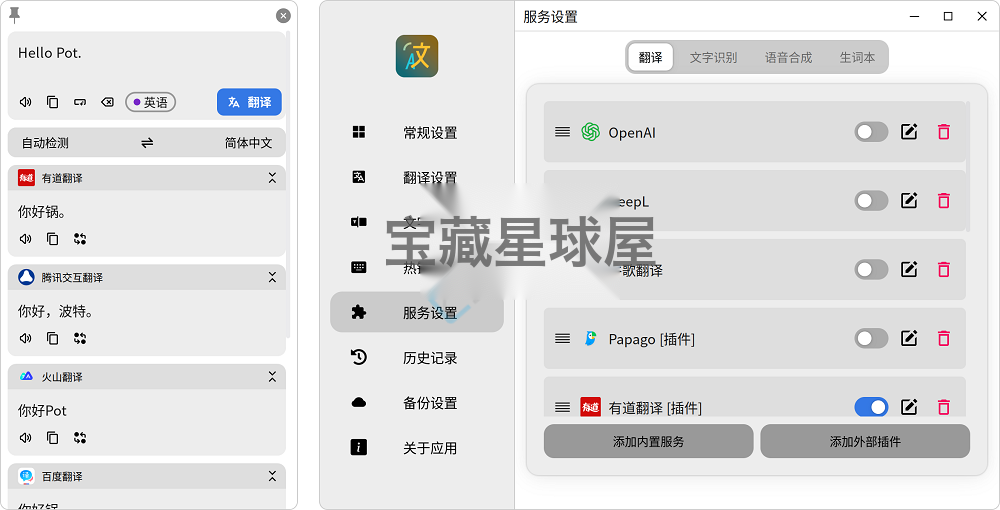Play audio of the 腾讯交互翻译 result
This screenshot has width=1000, height=510.
click(x=26, y=339)
